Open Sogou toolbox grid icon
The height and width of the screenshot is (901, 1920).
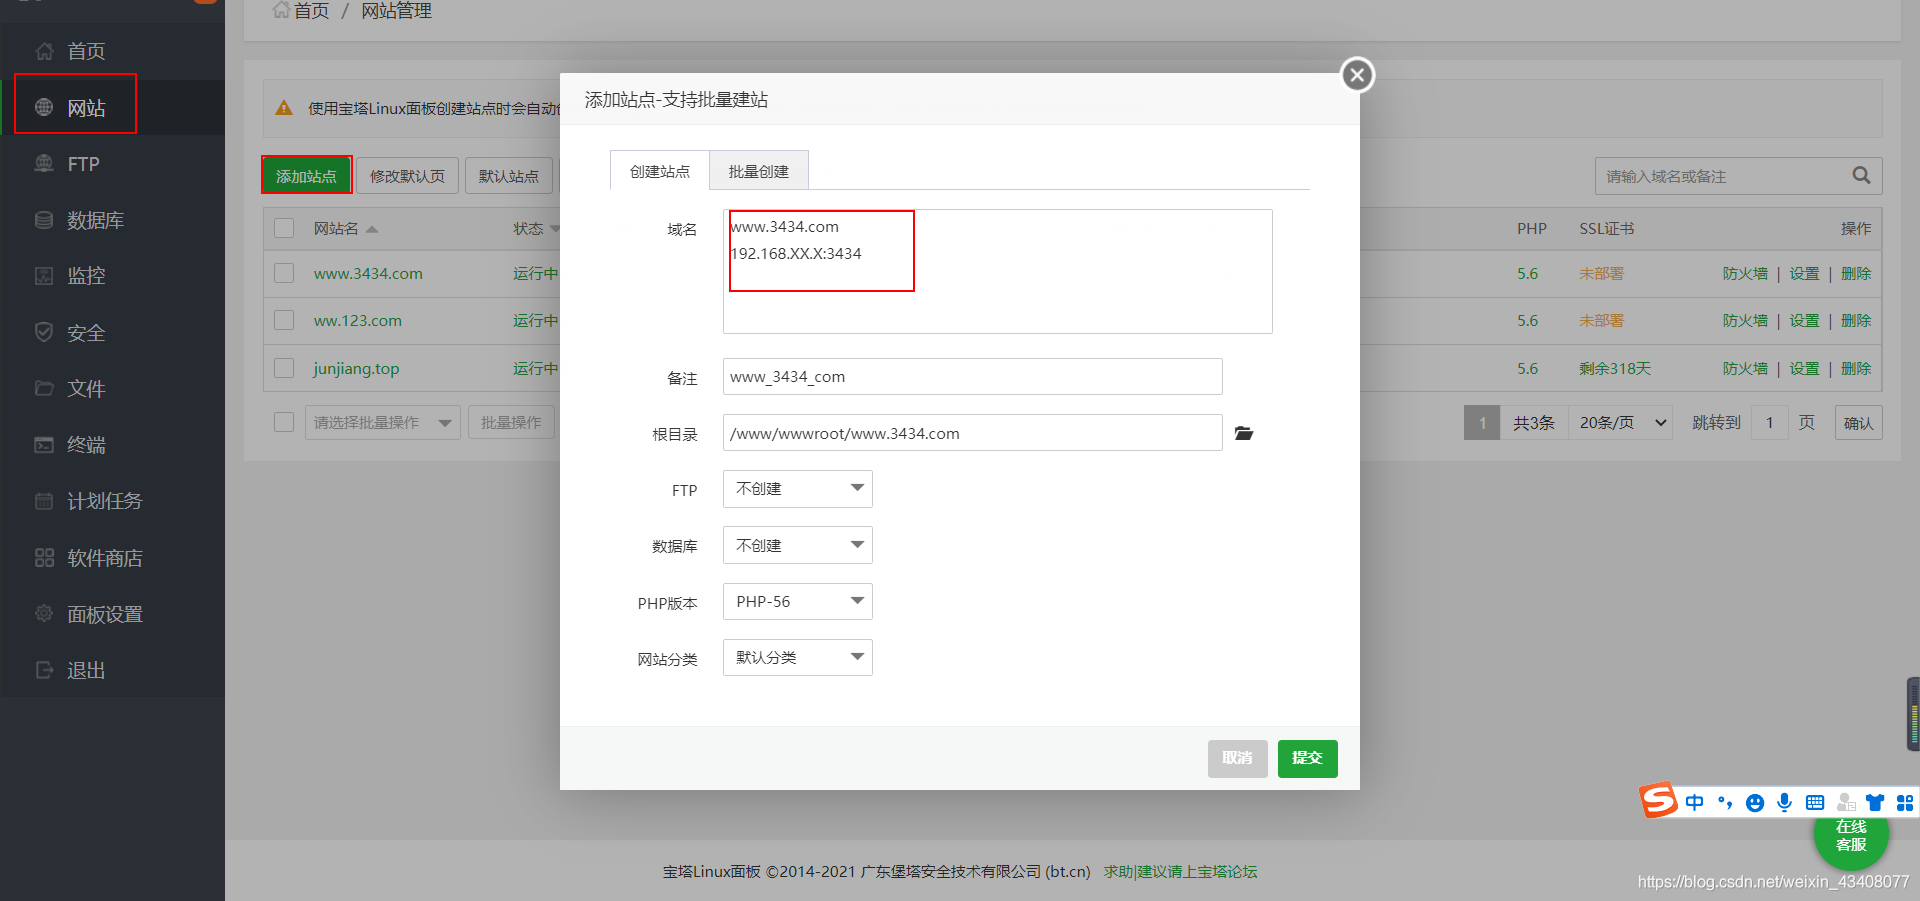tap(1905, 802)
